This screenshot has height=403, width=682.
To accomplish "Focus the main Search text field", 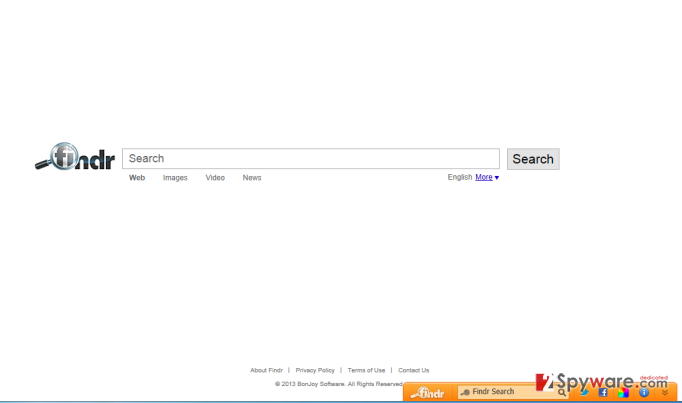I will point(311,159).
